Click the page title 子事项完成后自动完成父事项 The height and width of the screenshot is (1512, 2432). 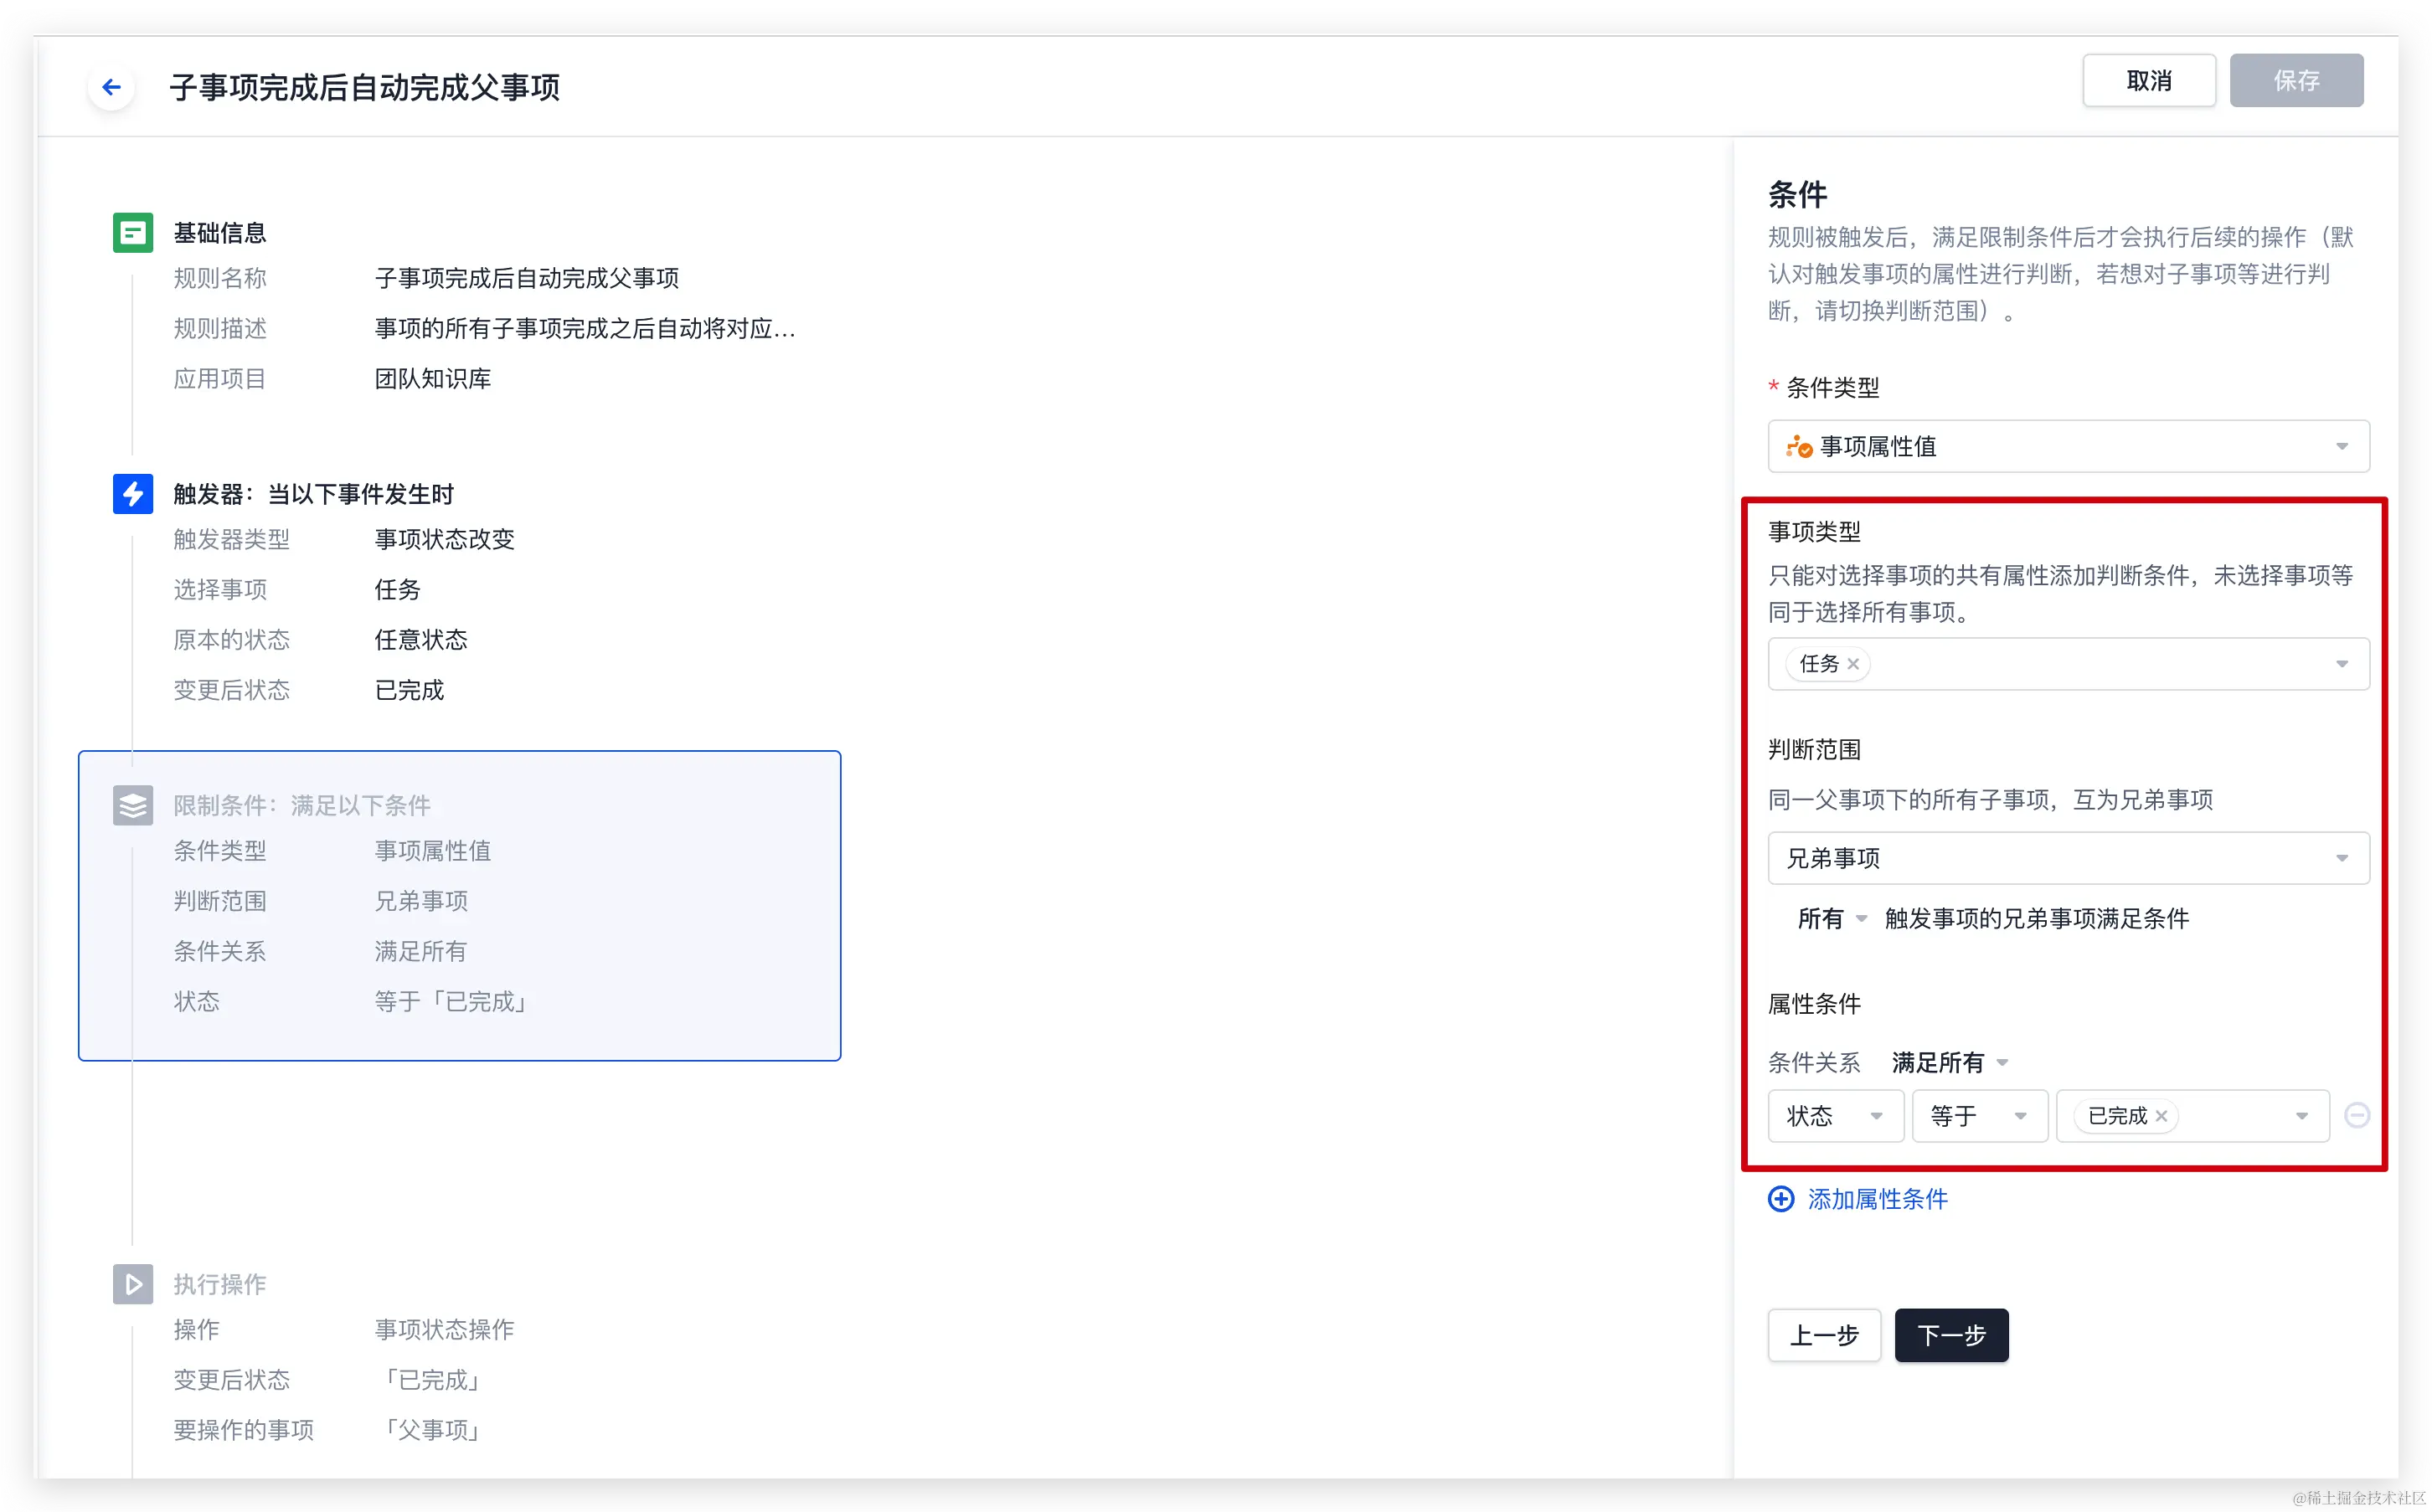click(365, 87)
